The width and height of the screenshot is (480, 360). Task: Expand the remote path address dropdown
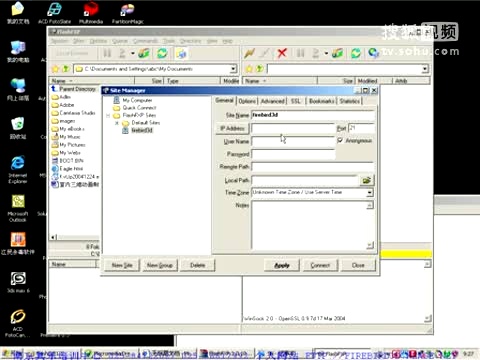pos(425,69)
